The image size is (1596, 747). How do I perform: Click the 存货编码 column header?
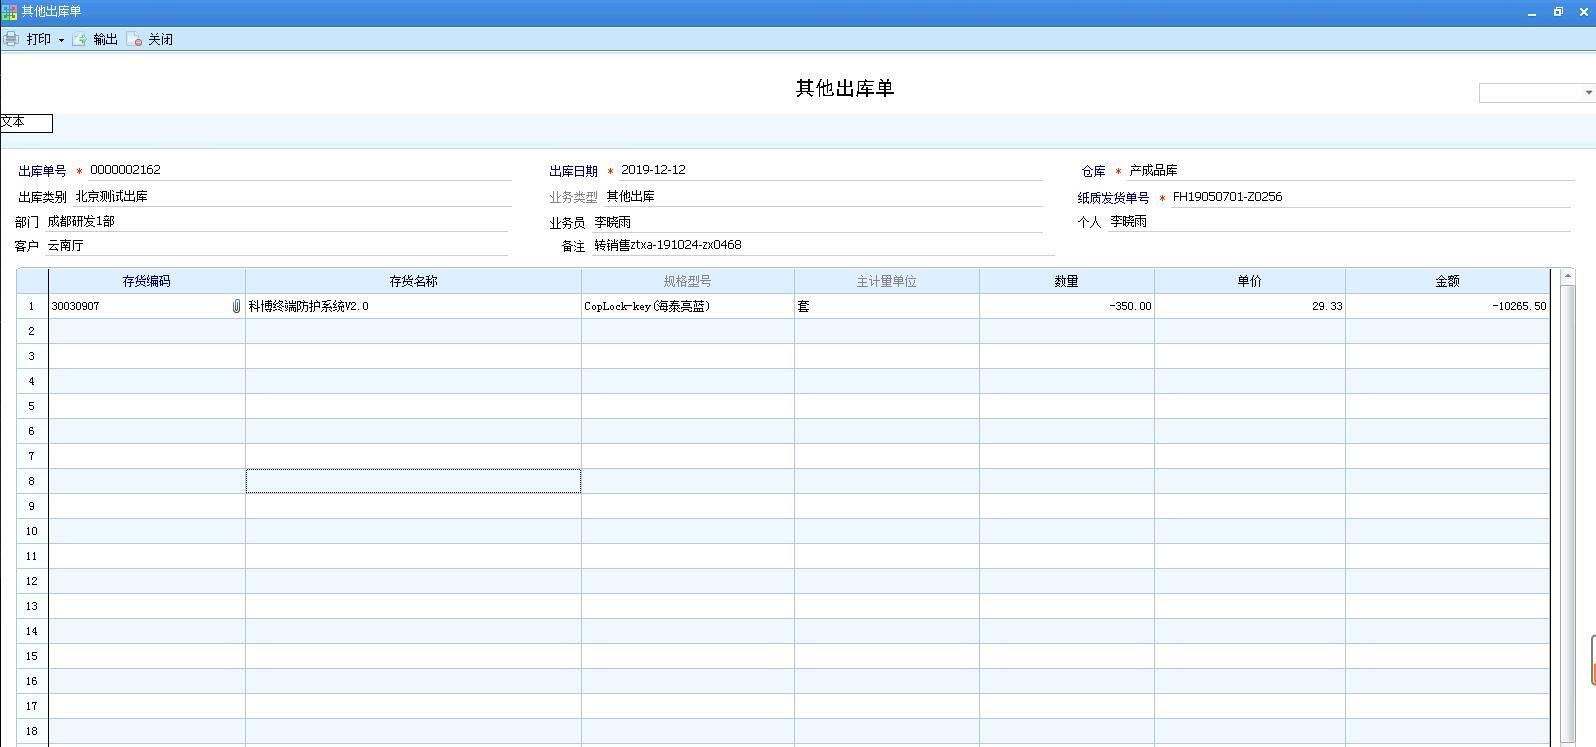pos(147,281)
